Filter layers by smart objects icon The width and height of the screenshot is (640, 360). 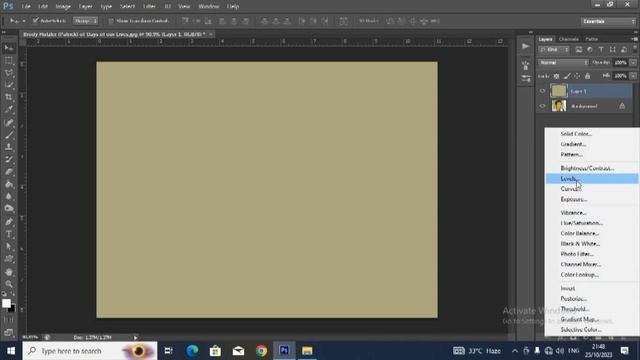coord(623,50)
